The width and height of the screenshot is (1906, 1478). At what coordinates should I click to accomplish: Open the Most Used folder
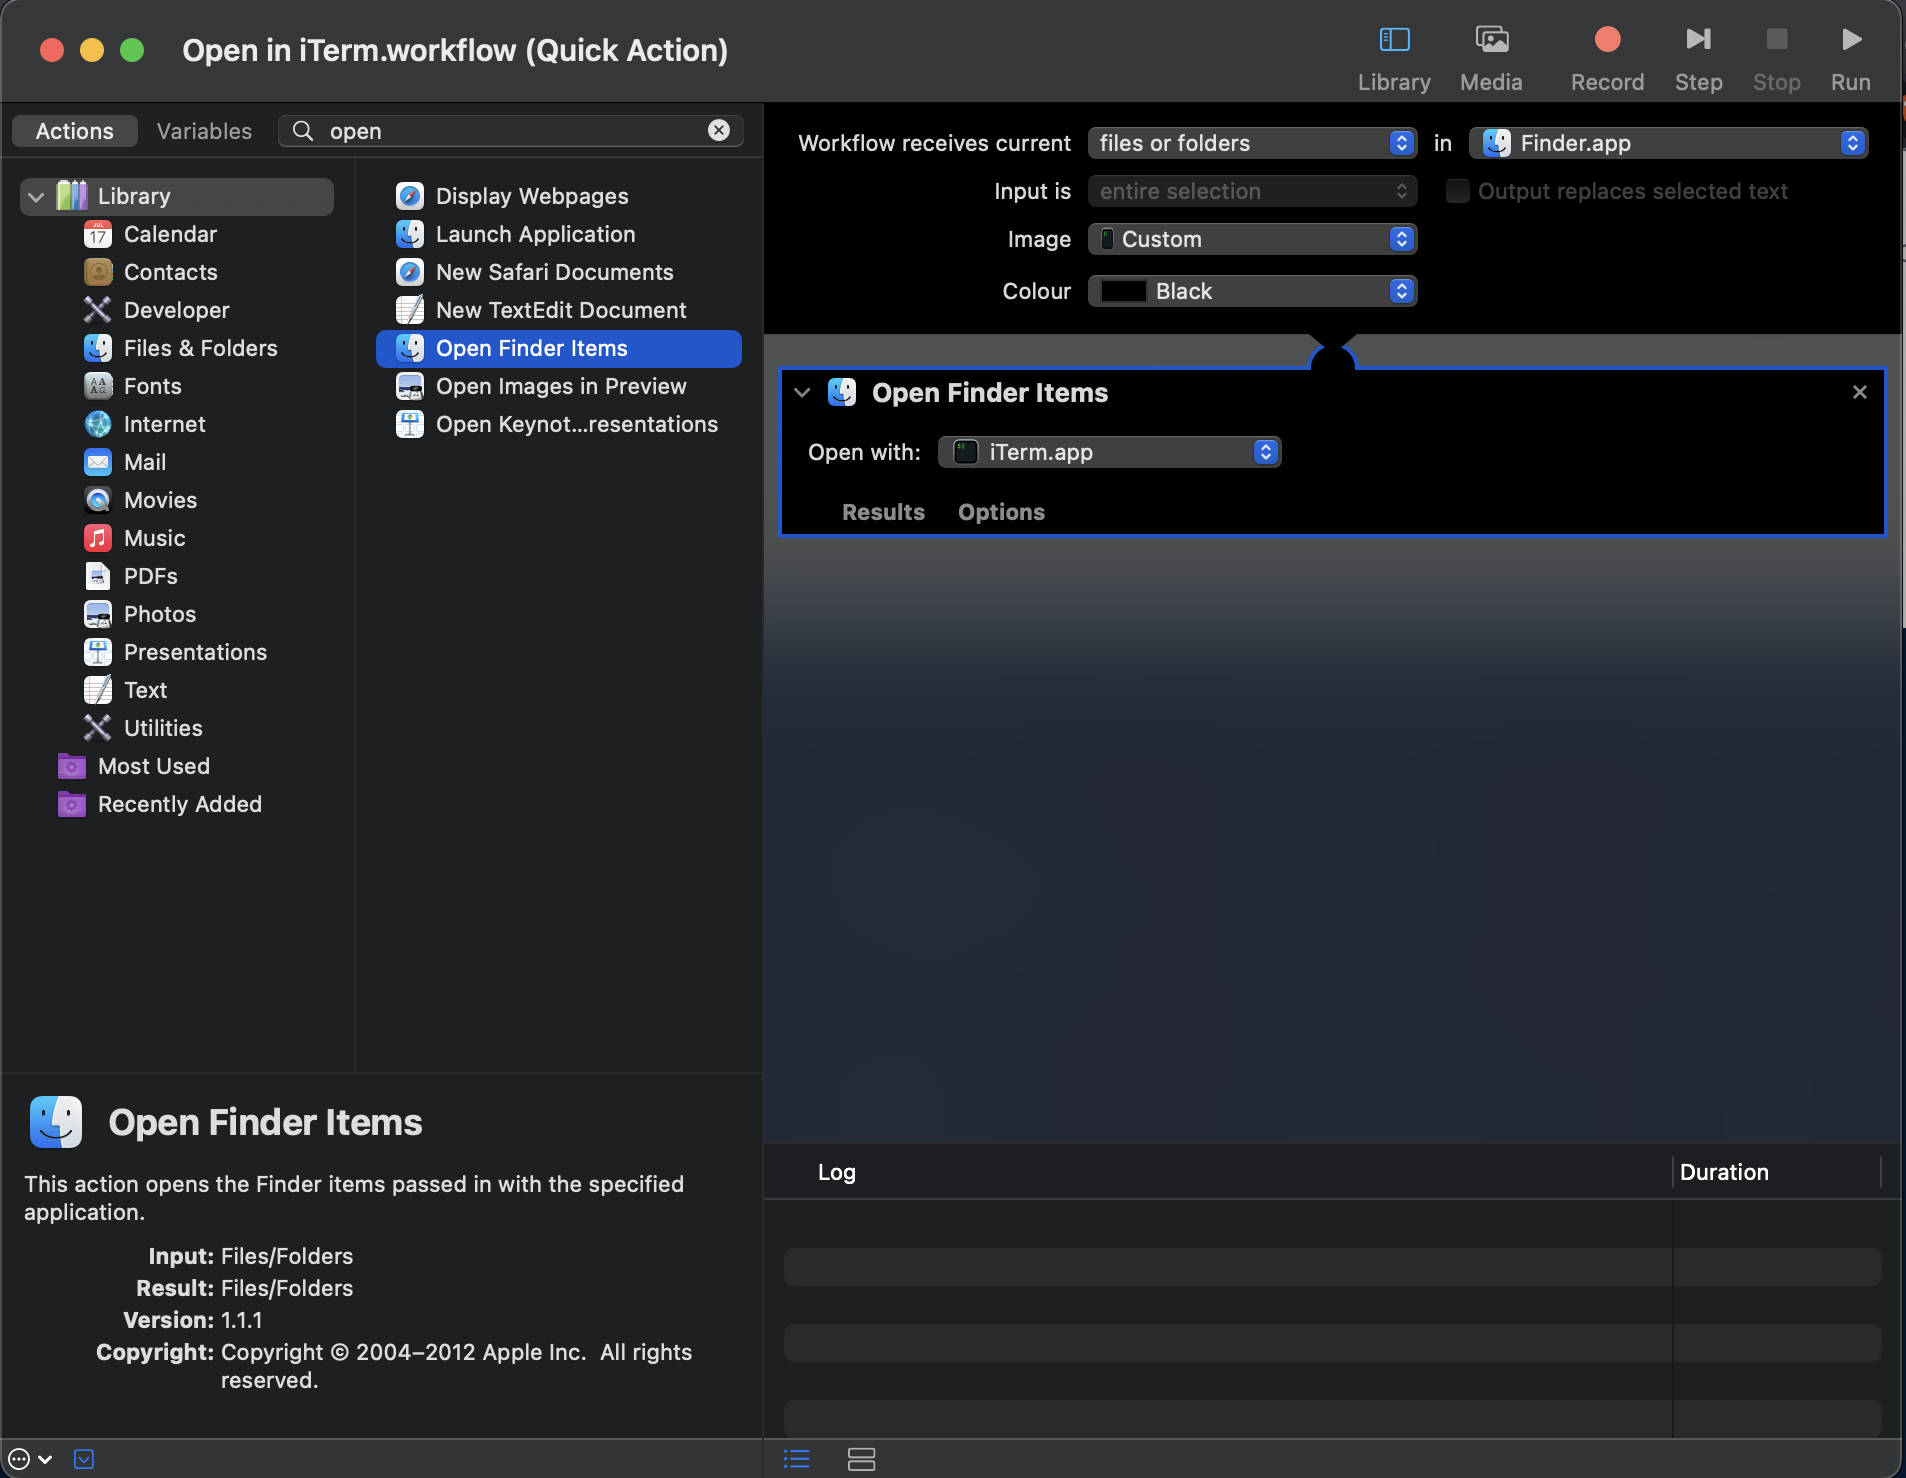(x=154, y=767)
